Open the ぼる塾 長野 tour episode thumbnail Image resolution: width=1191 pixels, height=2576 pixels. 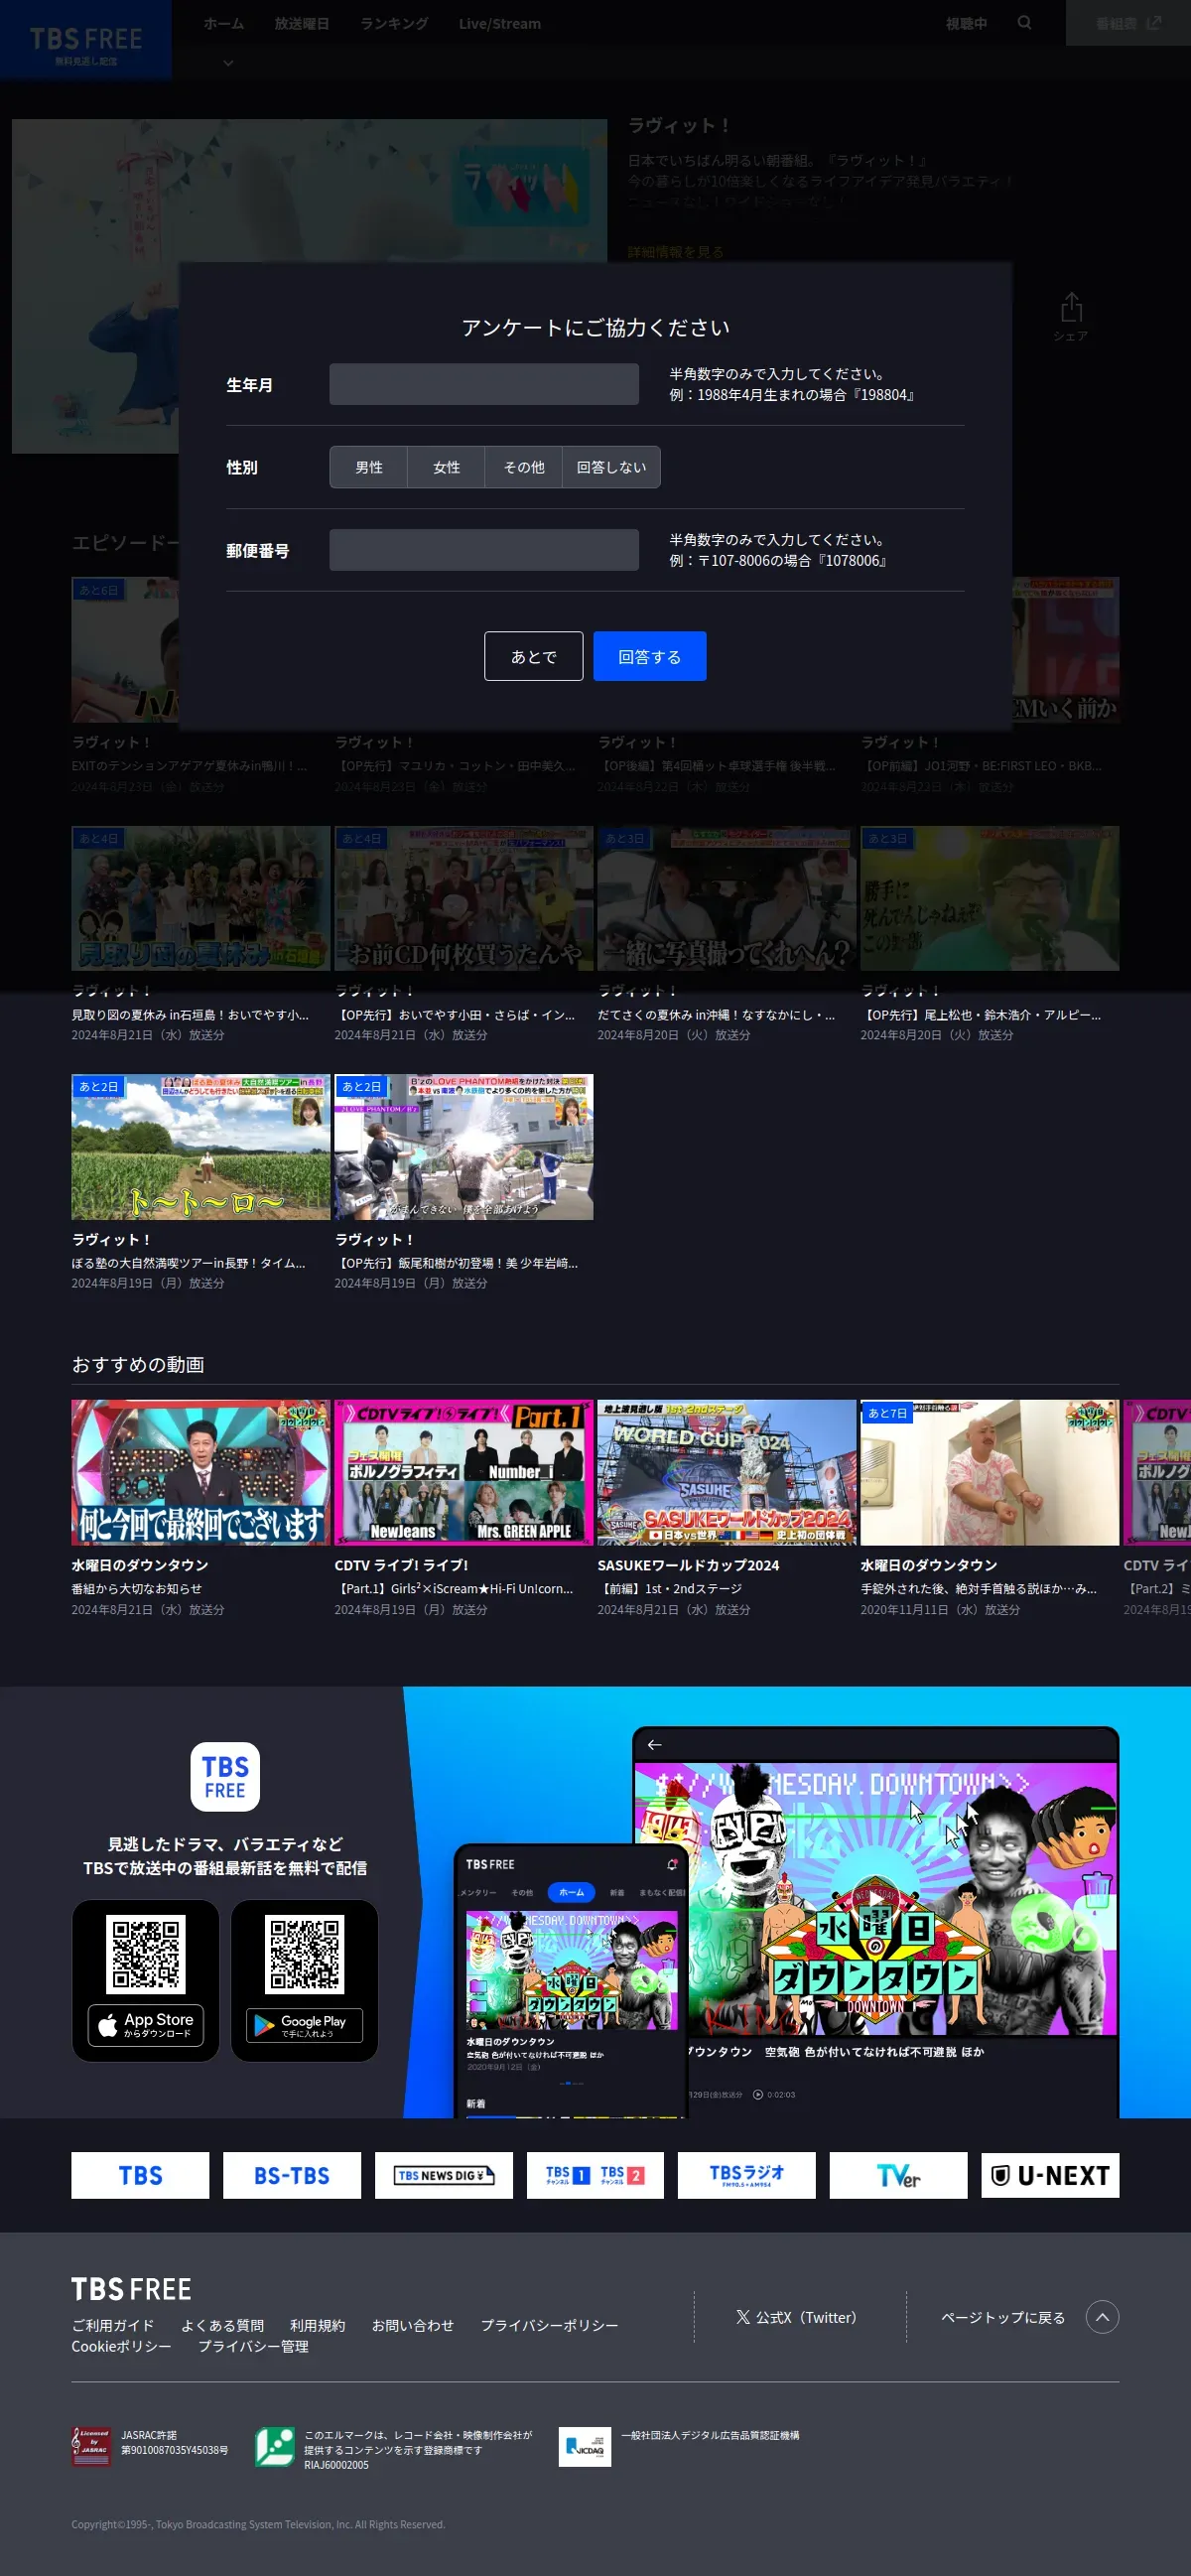click(x=200, y=1147)
